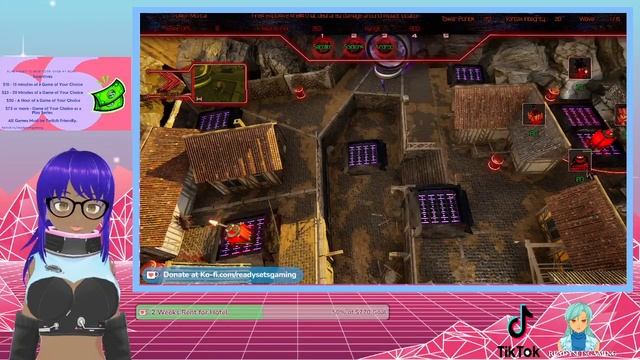Click the green dollar bills icon
640x360 pixels.
pyautogui.click(x=109, y=95)
